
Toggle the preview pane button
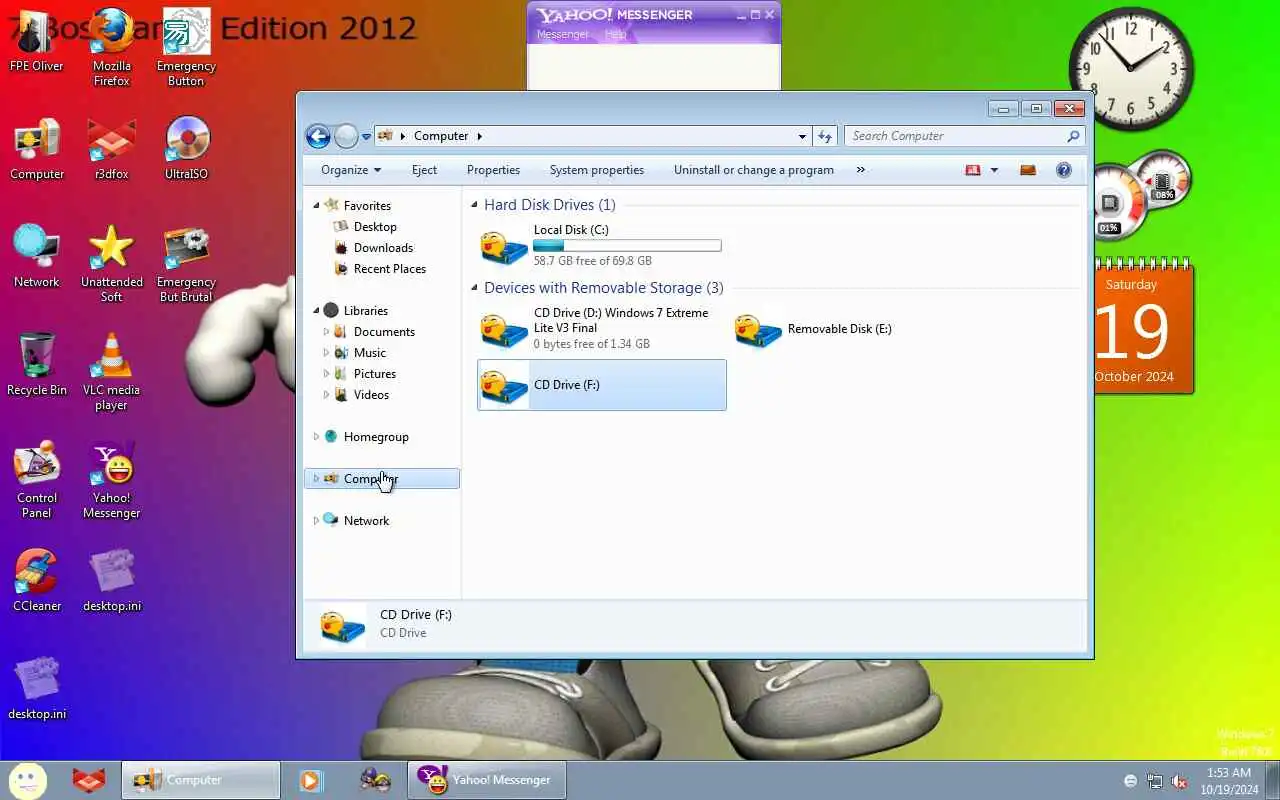pos(1028,170)
